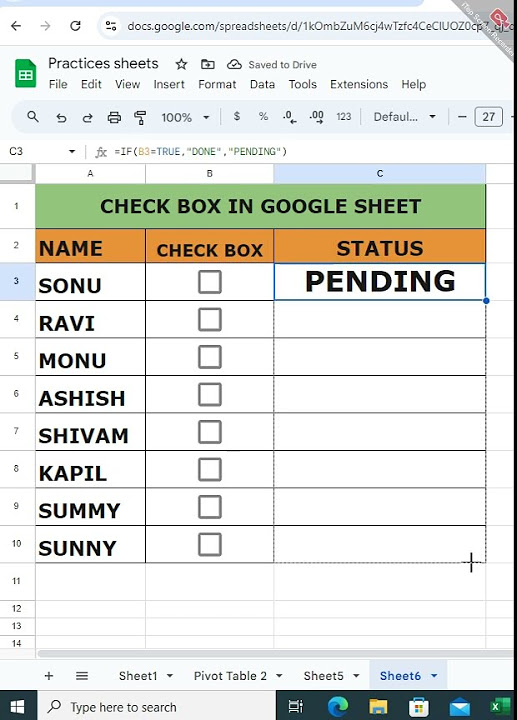Star the Practices sheets document

click(181, 64)
